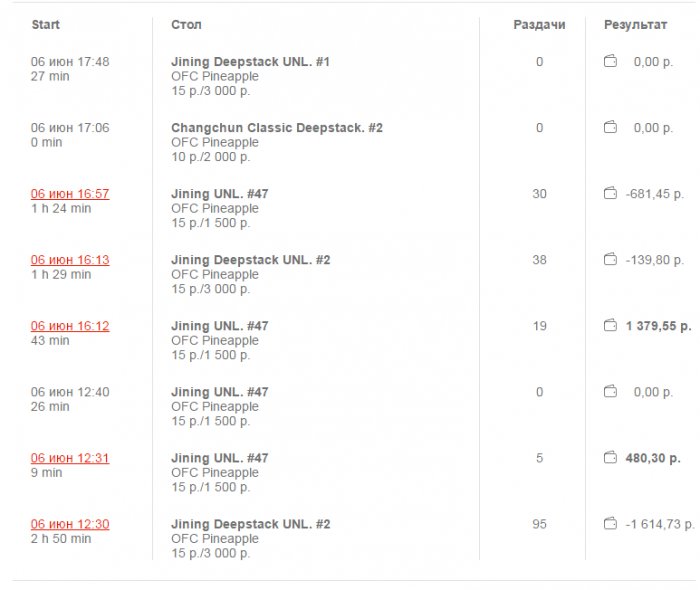Image resolution: width=700 pixels, height=590 pixels.
Task: Click wallet icon beside 0,00 р. for Jining Deepstack #1
Action: [610, 62]
